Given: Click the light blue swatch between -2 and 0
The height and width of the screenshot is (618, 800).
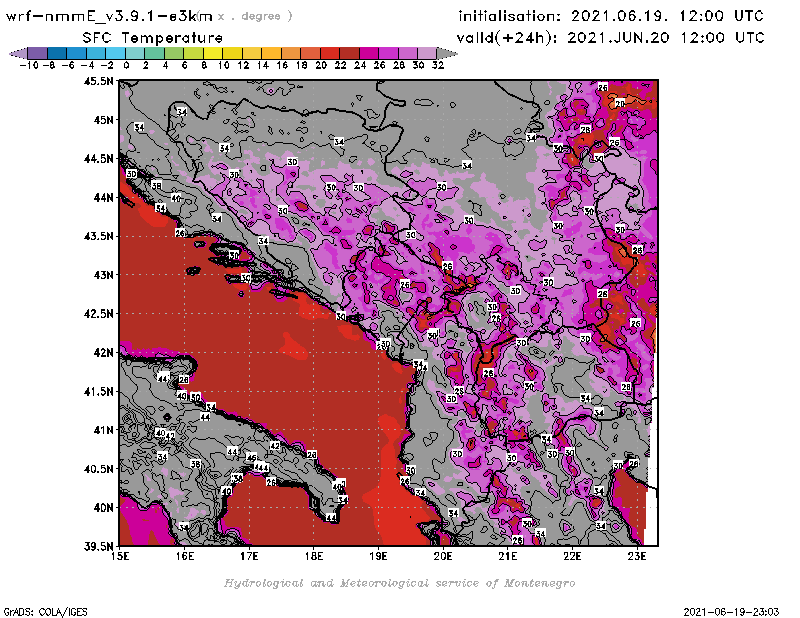Looking at the screenshot, I should pyautogui.click(x=116, y=53).
